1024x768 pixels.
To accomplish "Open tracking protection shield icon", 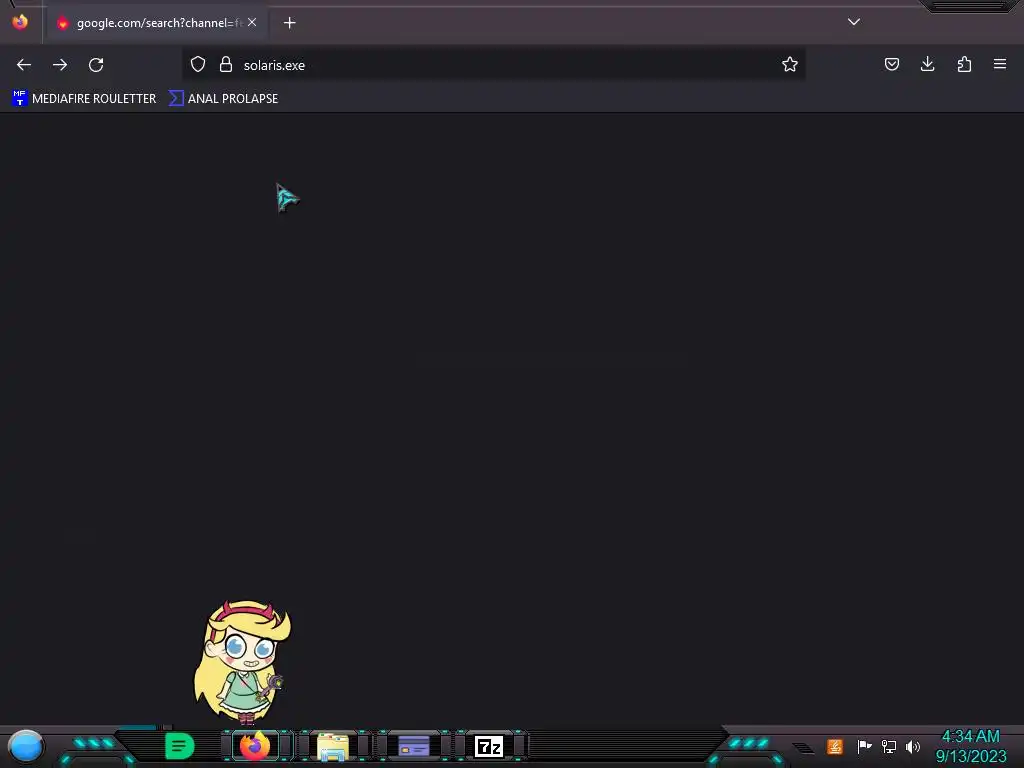I will pos(198,64).
